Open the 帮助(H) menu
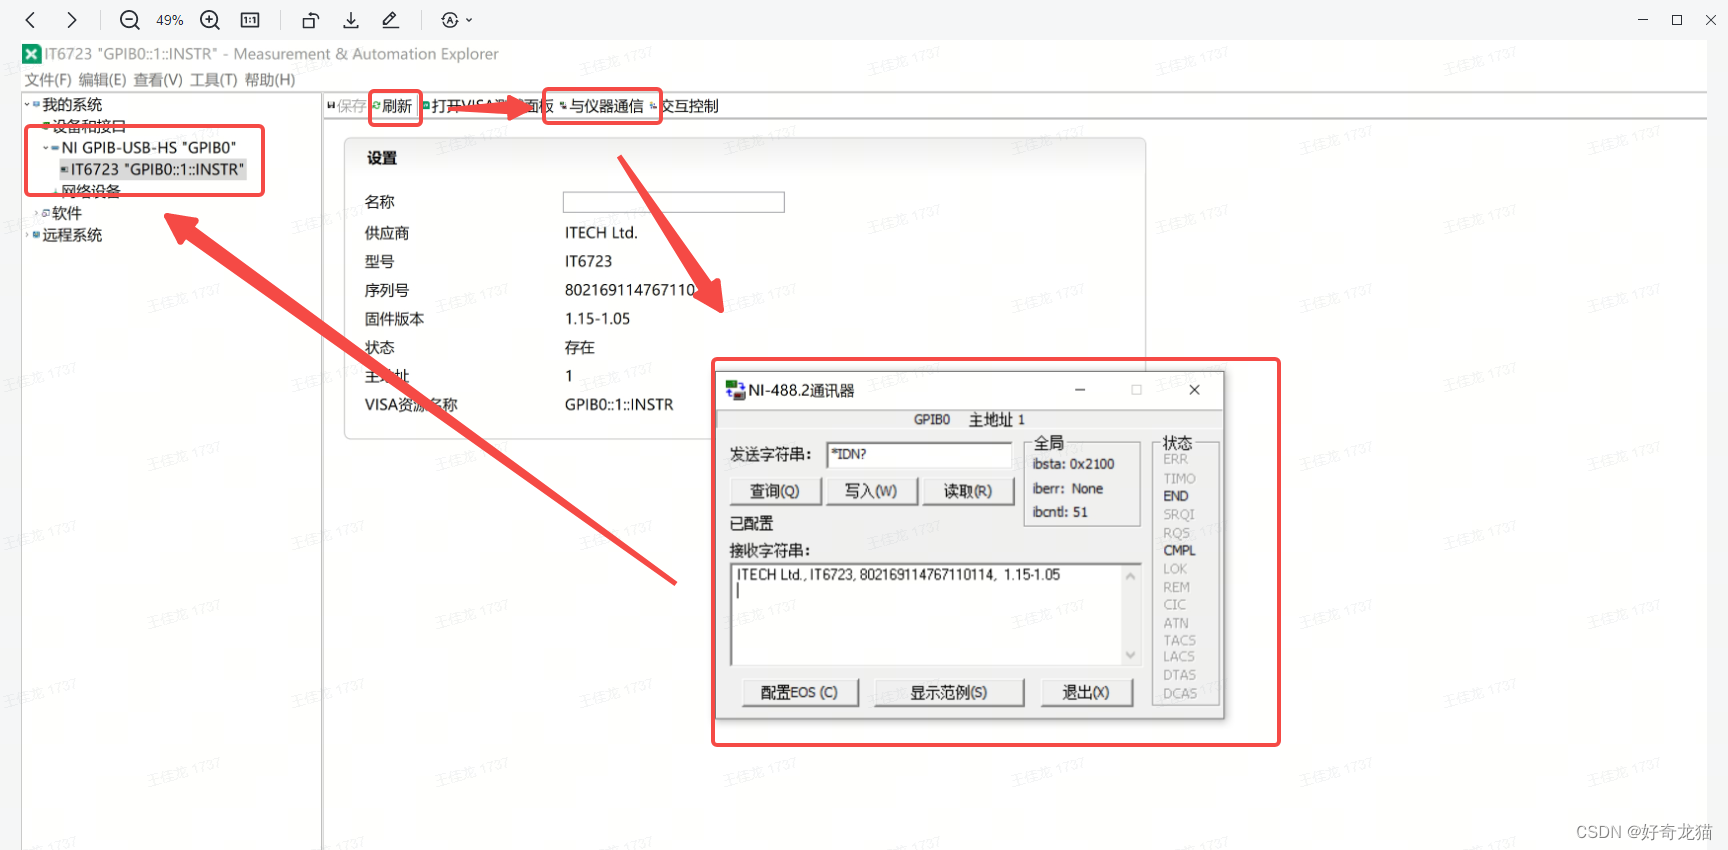The width and height of the screenshot is (1728, 850). click(x=270, y=80)
